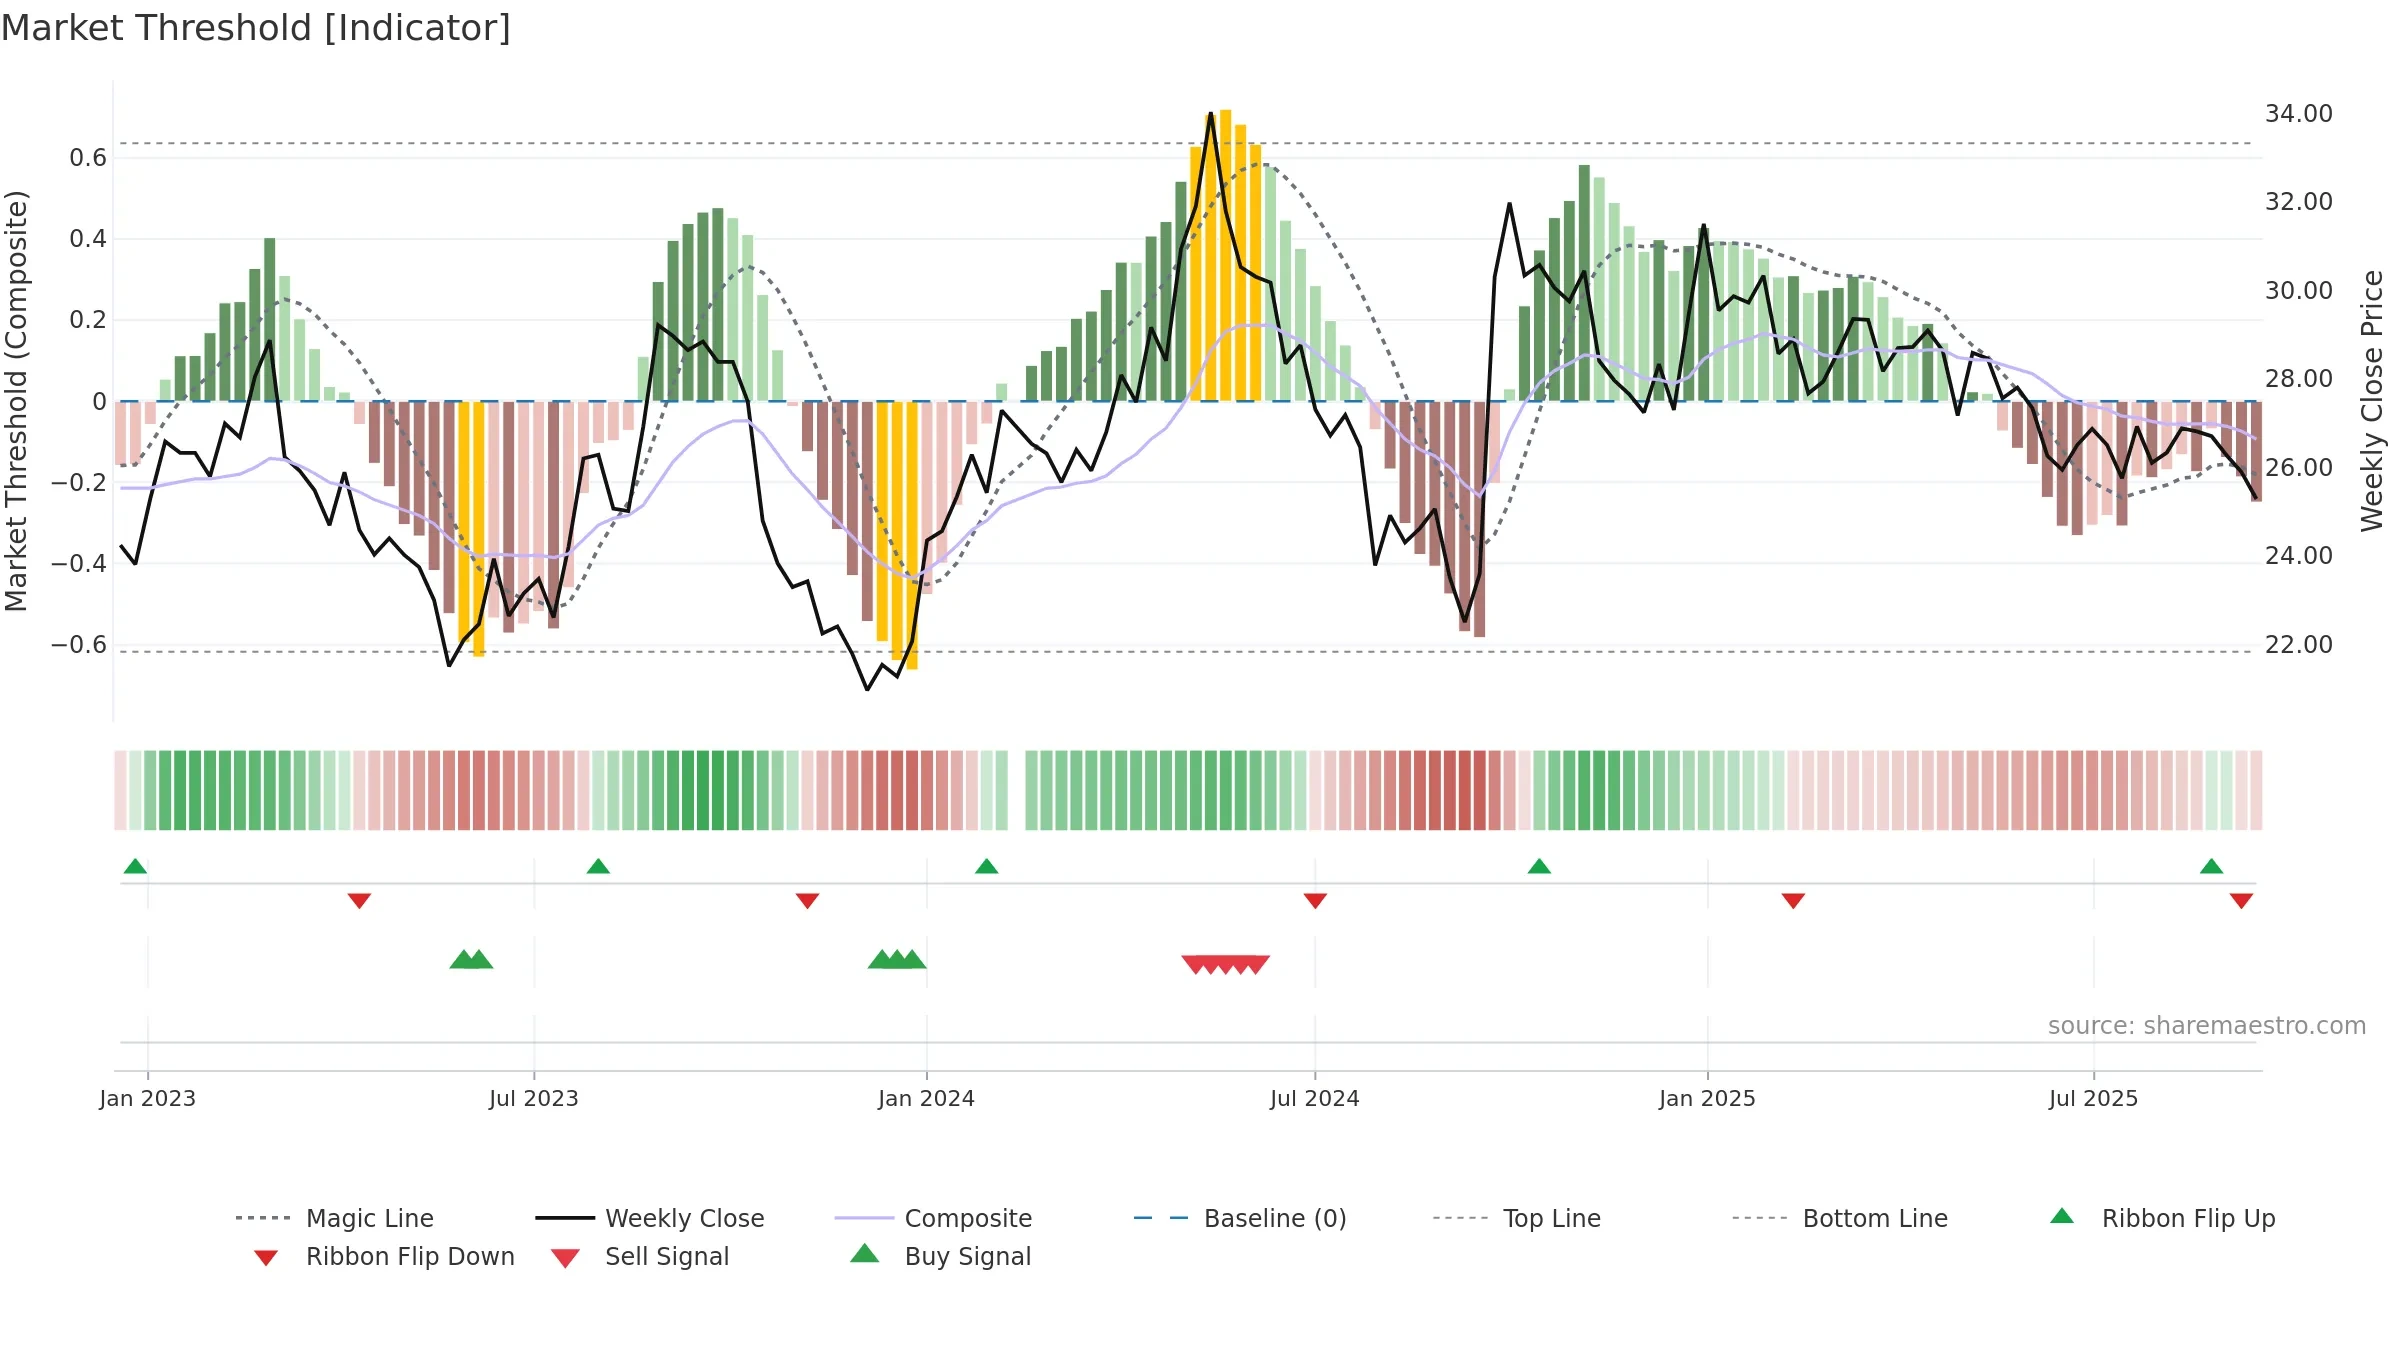Click the yellow bar at the June 2023 trough
Image resolution: width=2400 pixels, height=1350 pixels.
(x=479, y=529)
